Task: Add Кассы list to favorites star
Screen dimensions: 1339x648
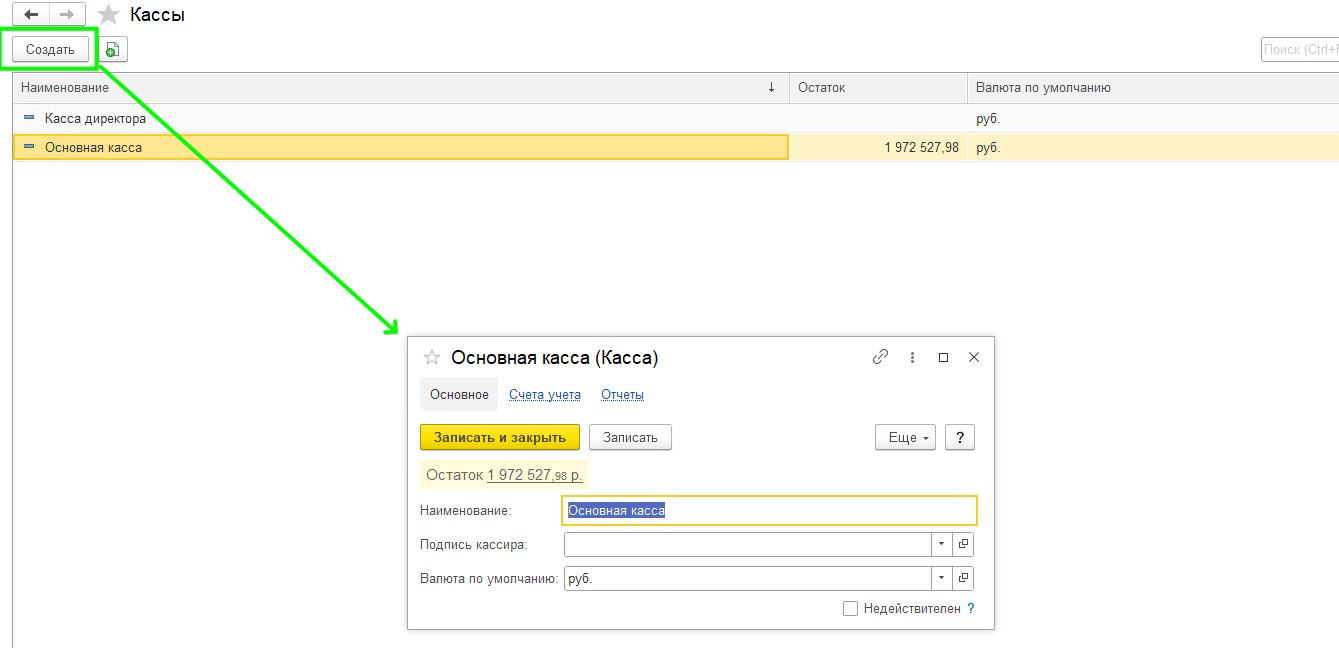Action: point(108,15)
